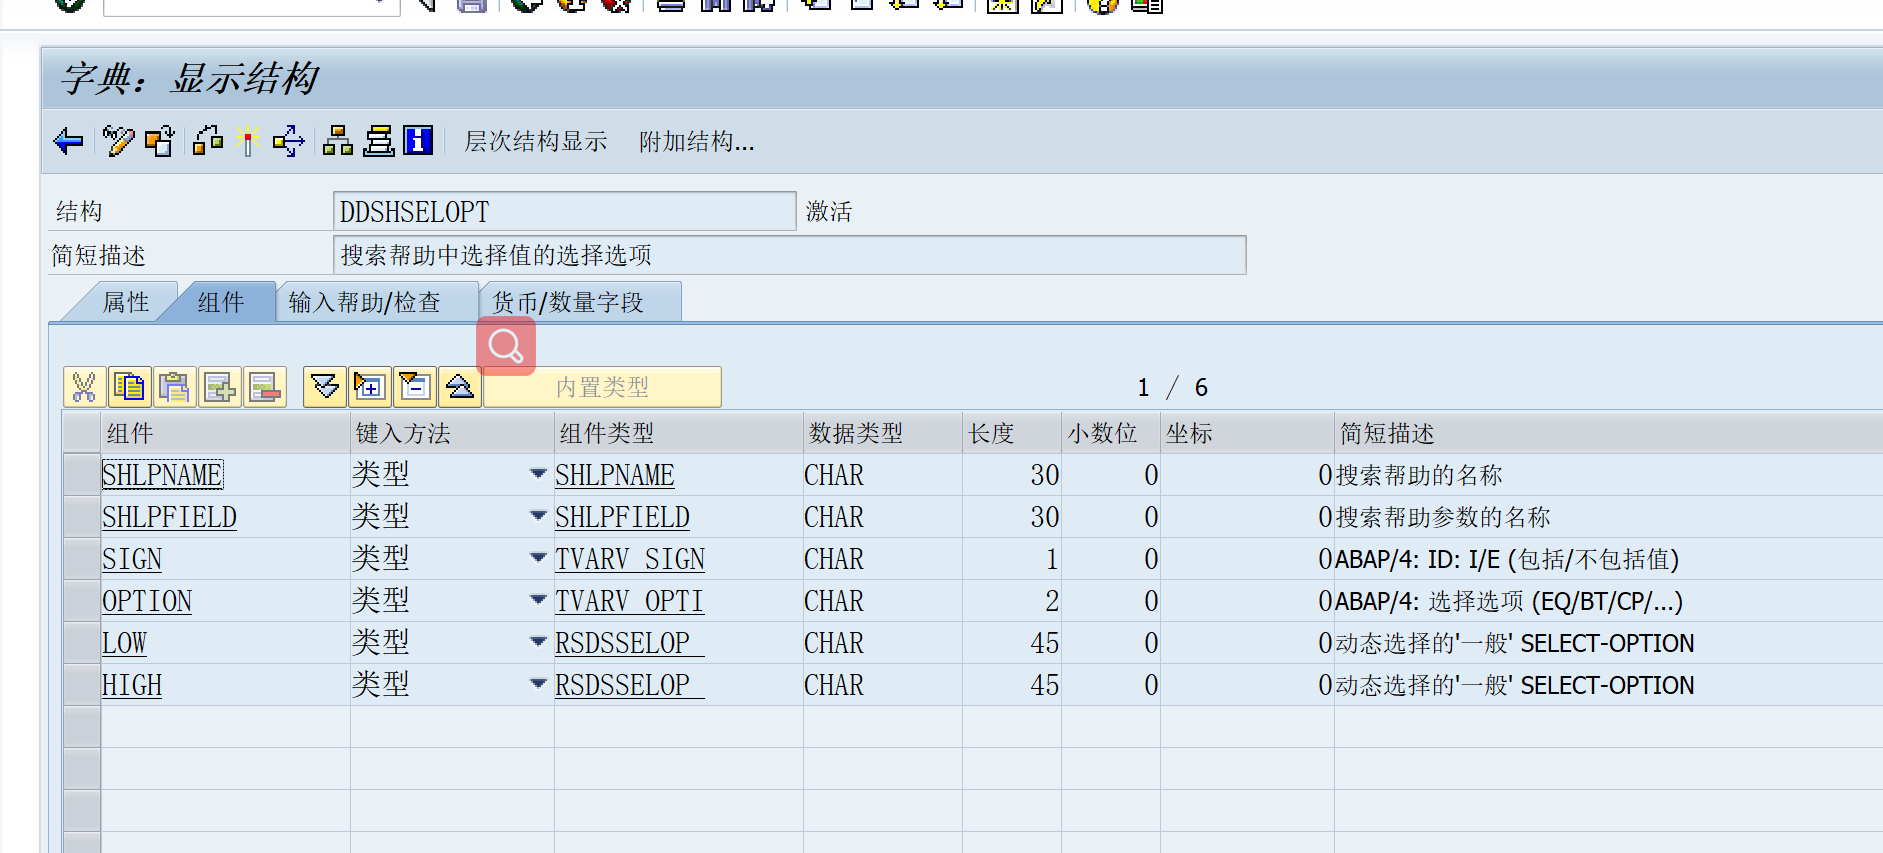Select the SIGN row using its row selector
The height and width of the screenshot is (853, 1883).
(81, 559)
